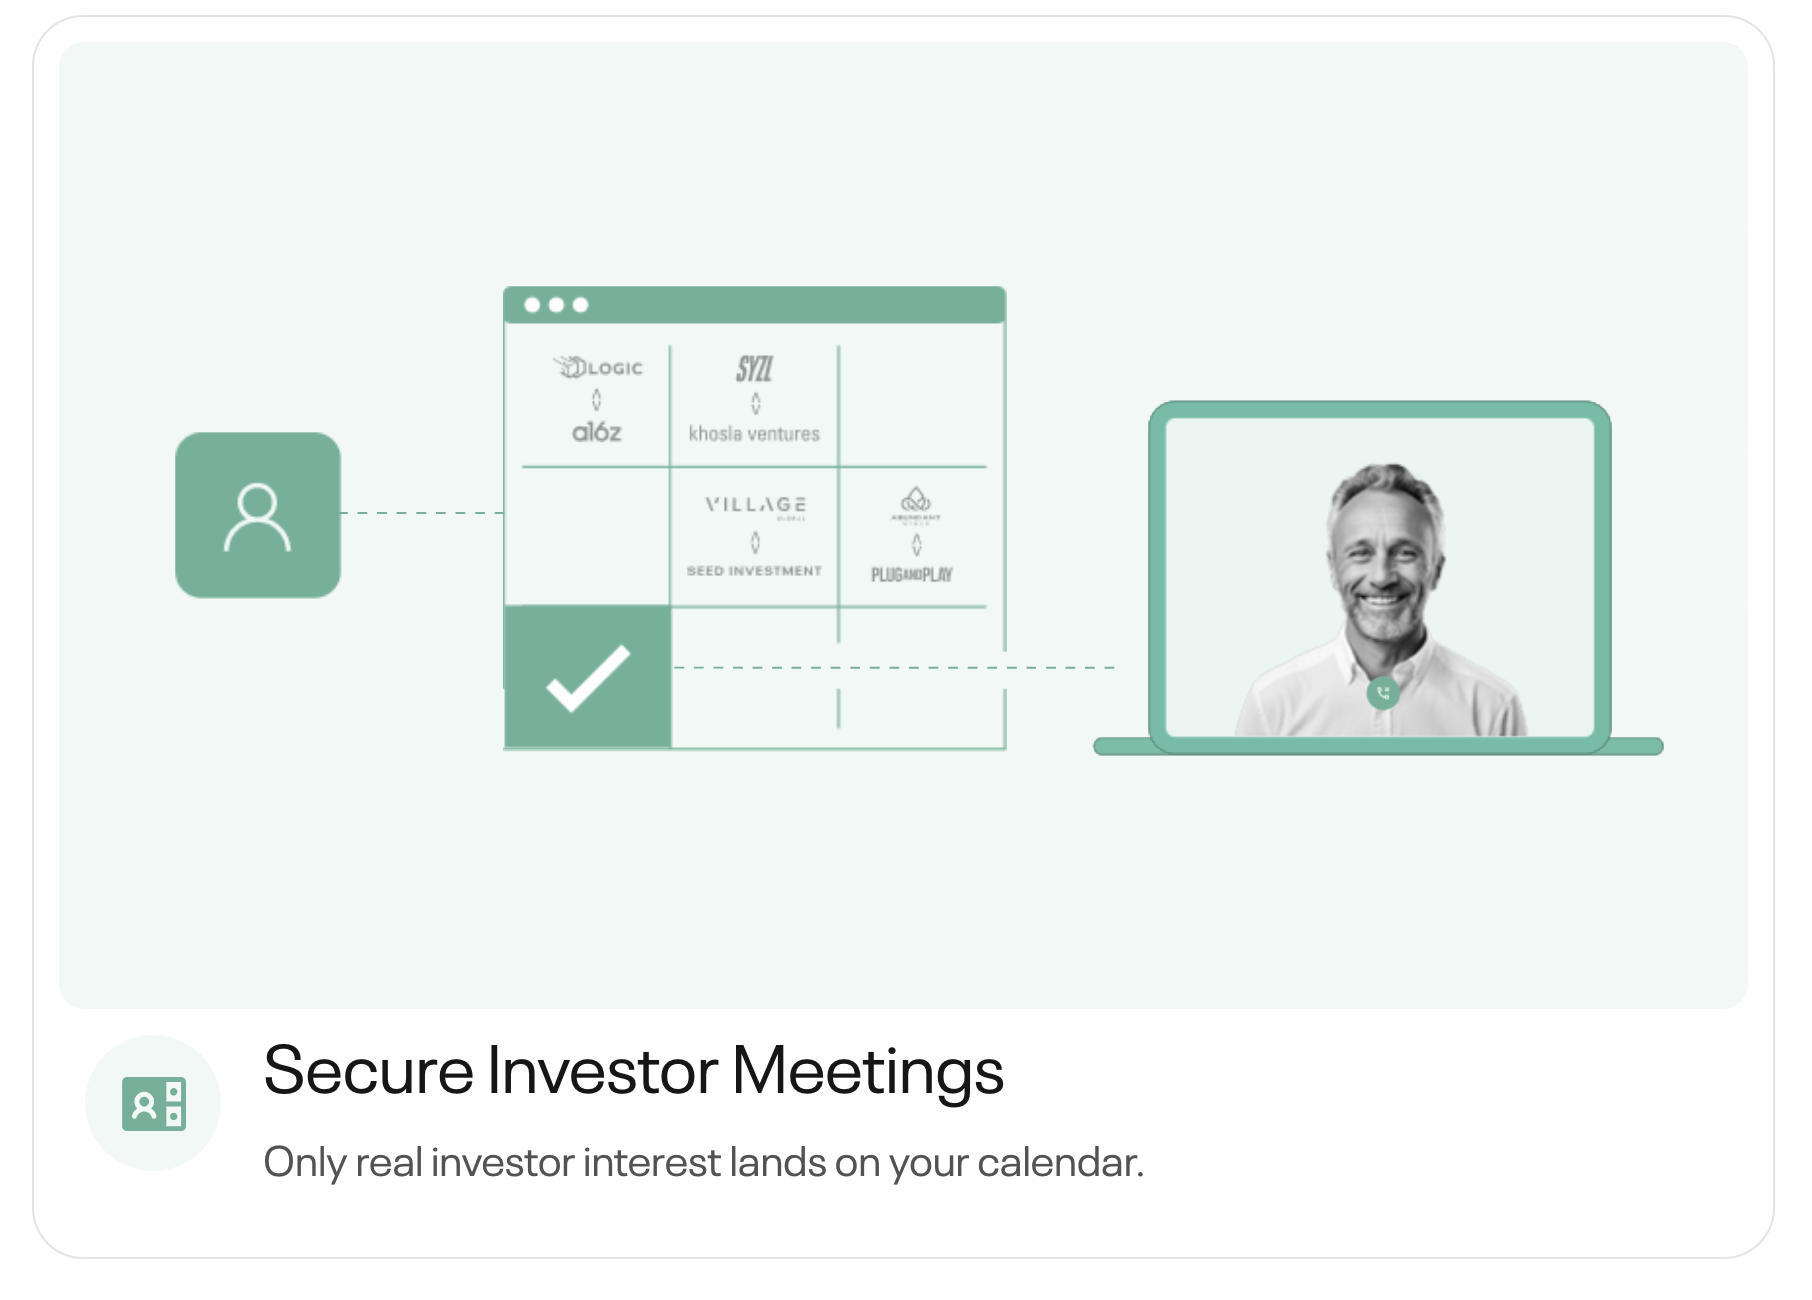Click the SYZL logo
Image resolution: width=1812 pixels, height=1300 pixels.
(x=755, y=368)
